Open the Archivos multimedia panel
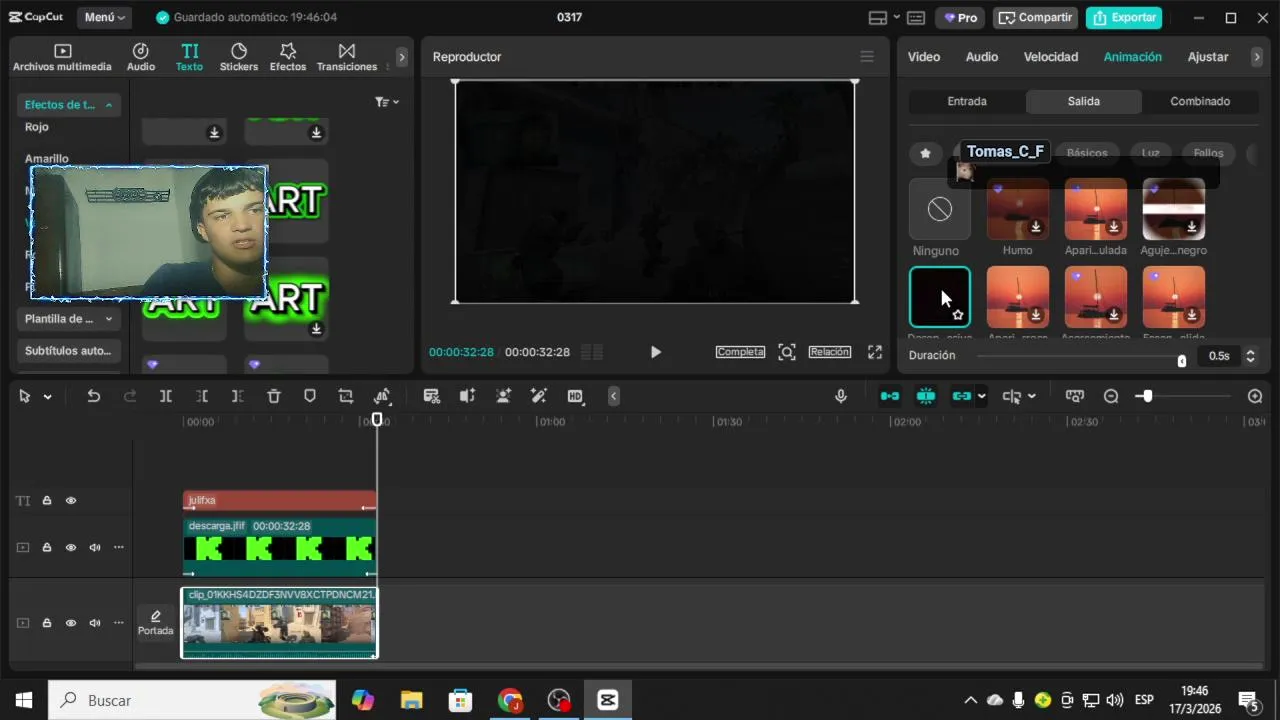 point(62,58)
